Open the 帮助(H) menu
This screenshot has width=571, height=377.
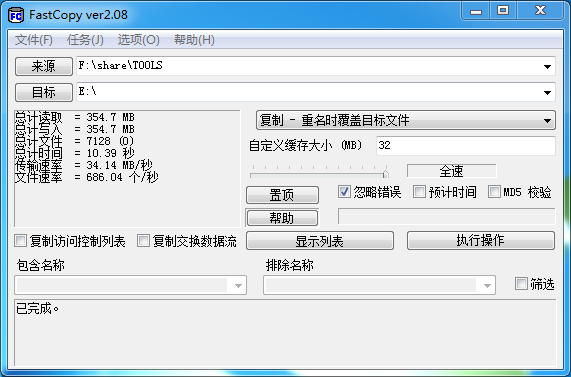pos(194,40)
